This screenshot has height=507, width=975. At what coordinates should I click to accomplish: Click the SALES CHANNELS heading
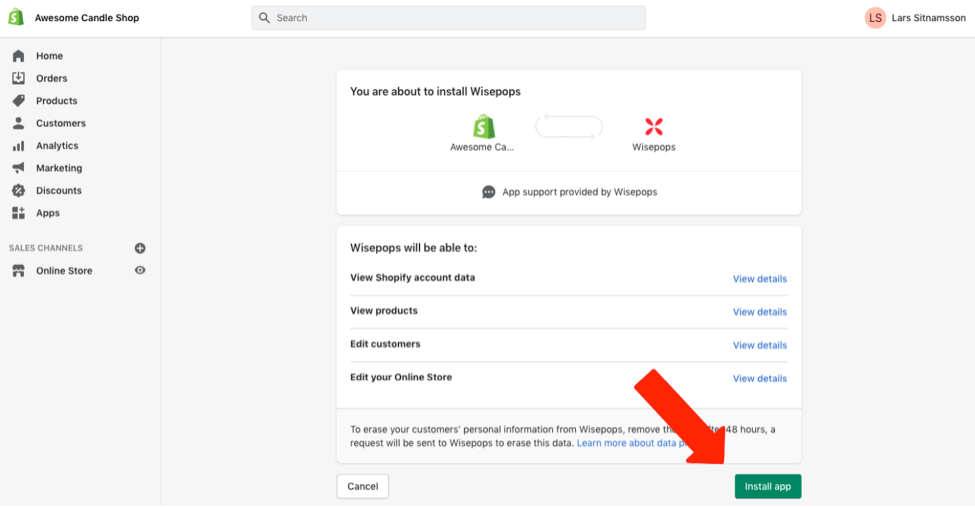[46, 248]
